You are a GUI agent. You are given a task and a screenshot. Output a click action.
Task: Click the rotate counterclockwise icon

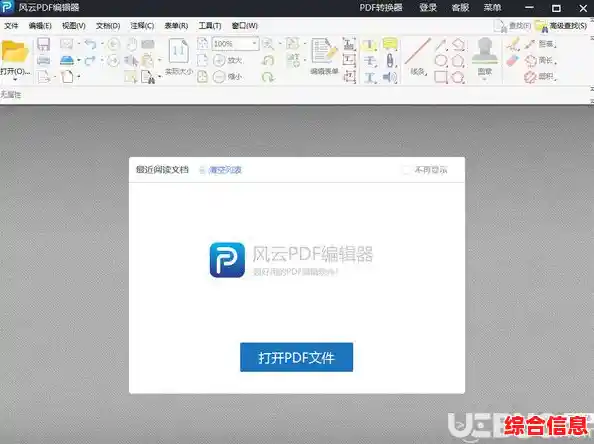pos(268,60)
